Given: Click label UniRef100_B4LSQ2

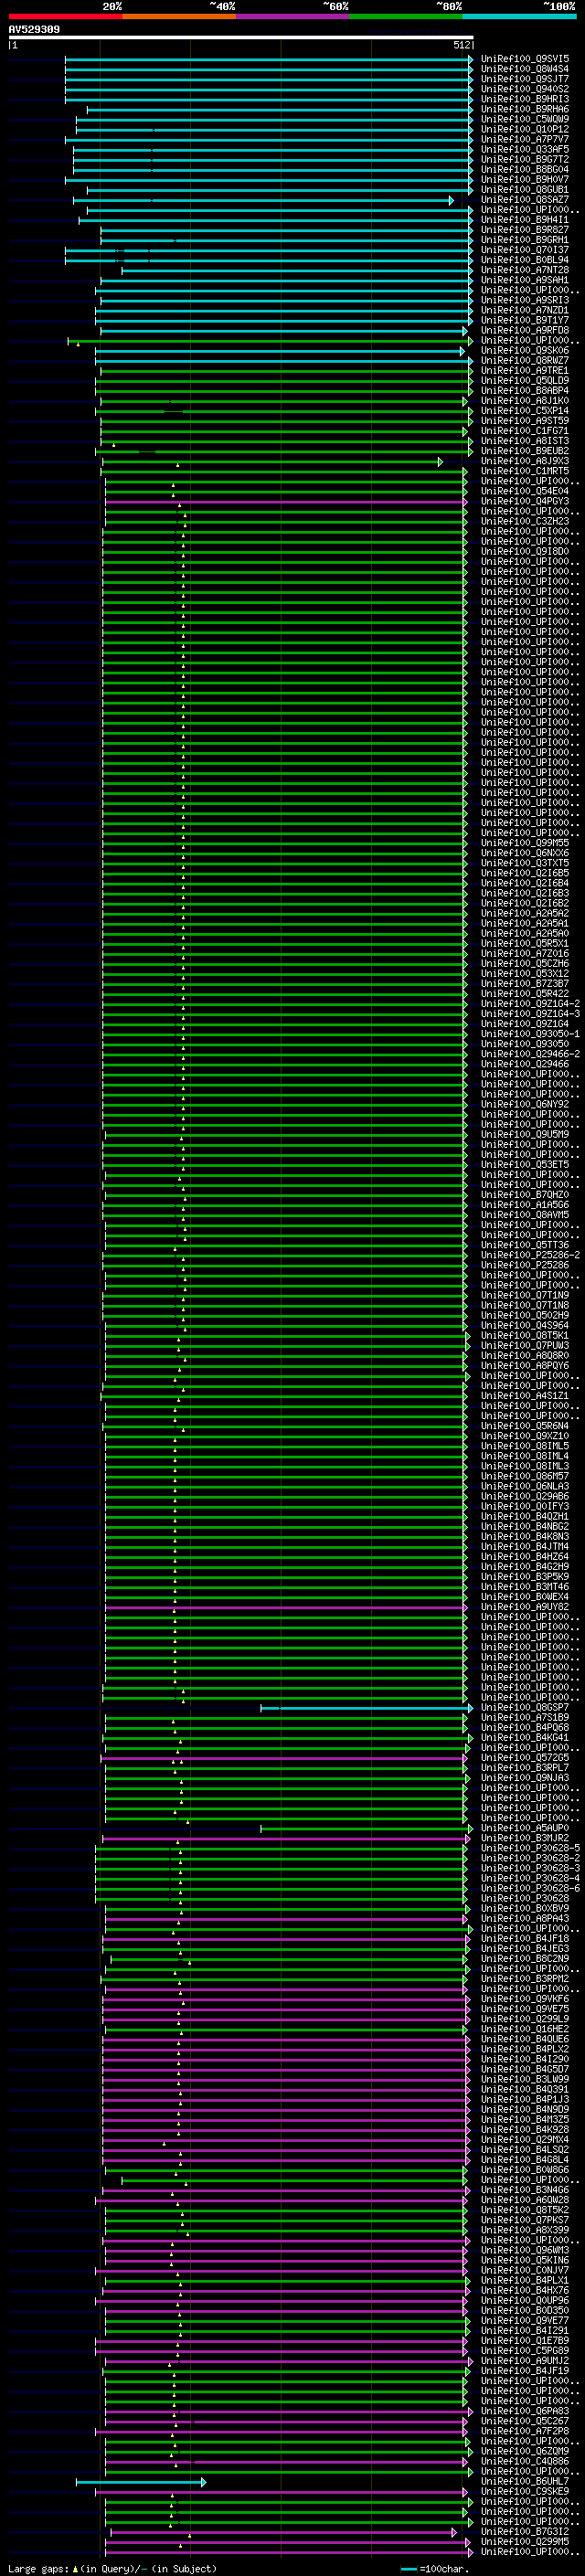Looking at the screenshot, I should click(x=525, y=2149).
